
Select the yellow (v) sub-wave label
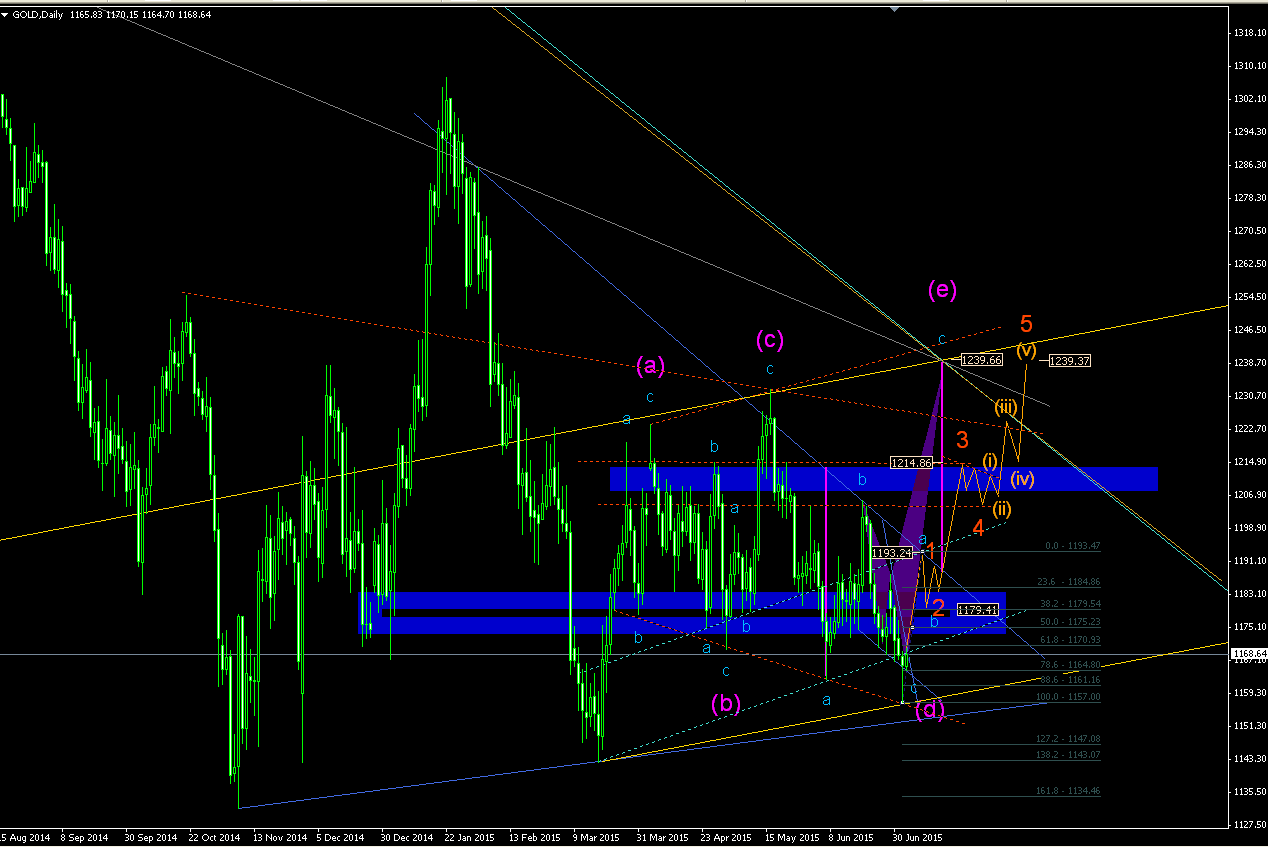coord(1026,350)
